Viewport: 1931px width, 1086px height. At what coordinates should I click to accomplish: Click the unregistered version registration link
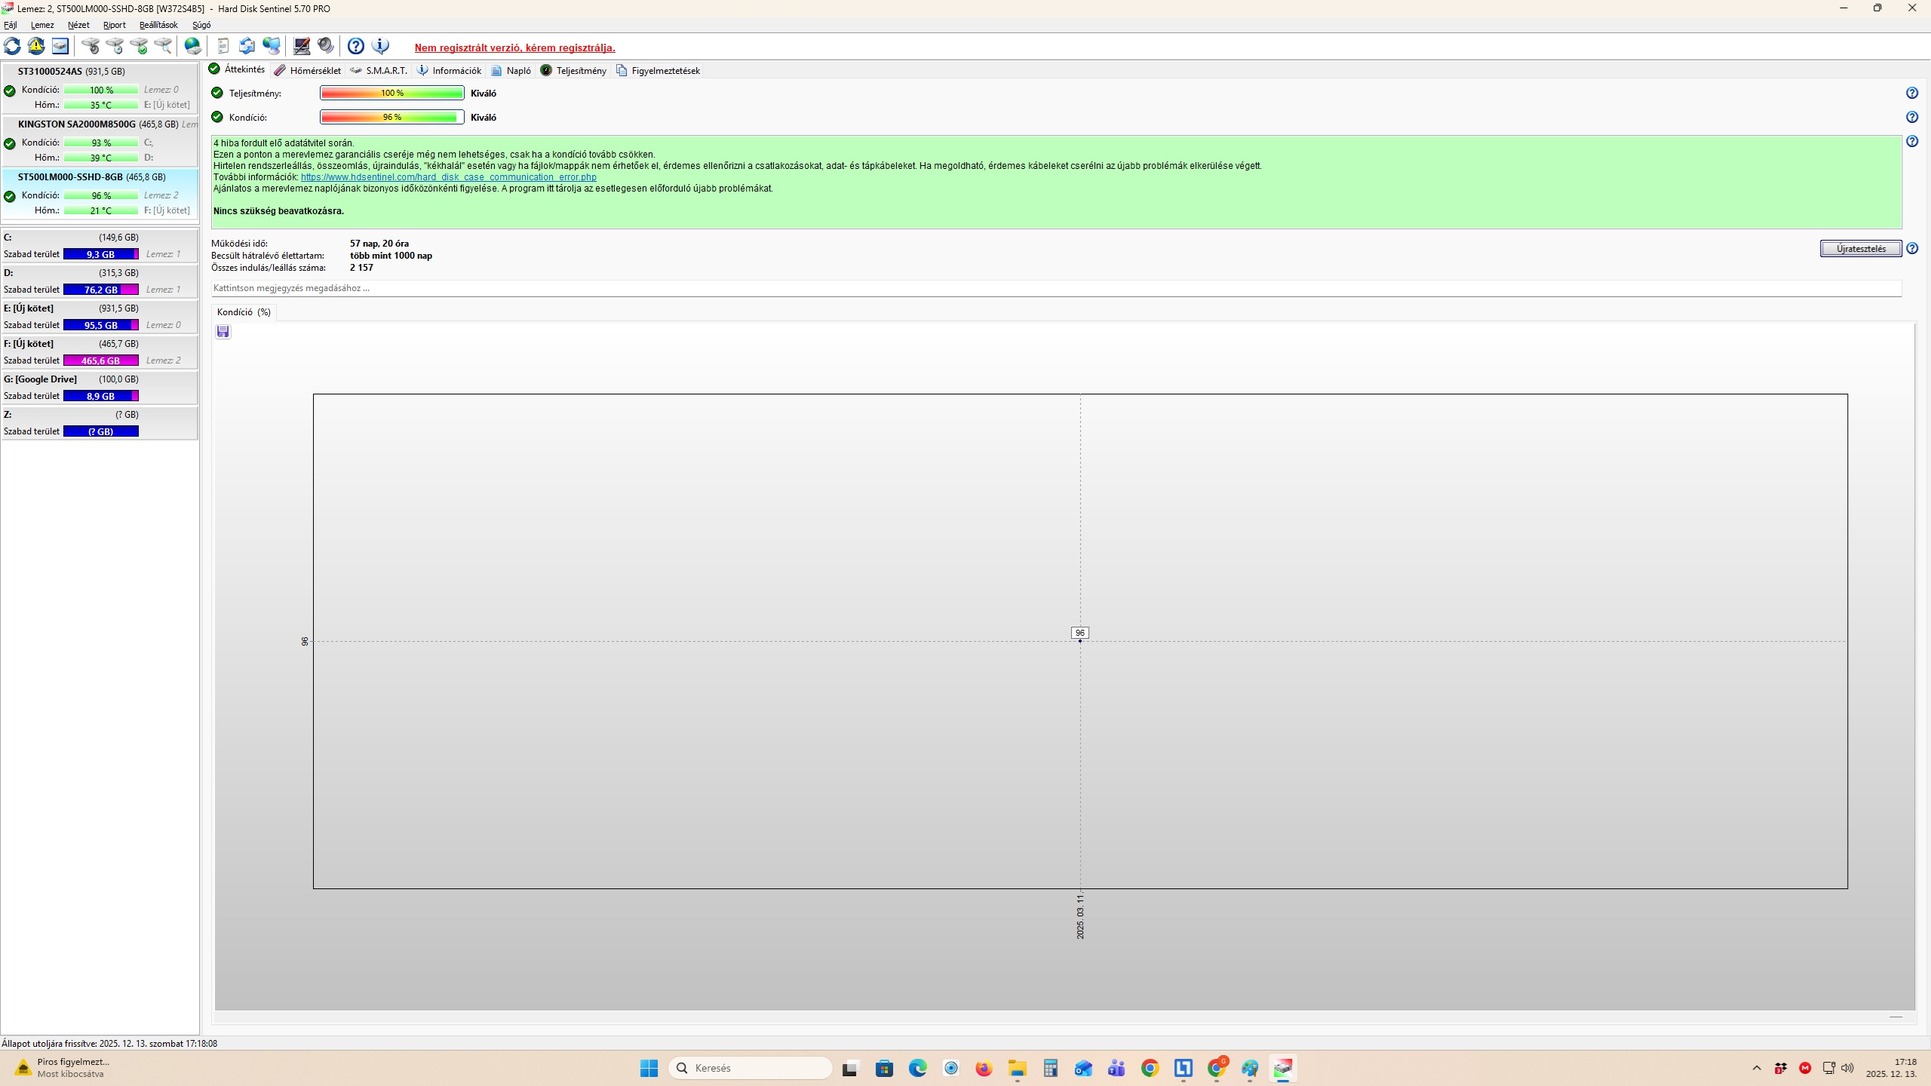[x=514, y=48]
